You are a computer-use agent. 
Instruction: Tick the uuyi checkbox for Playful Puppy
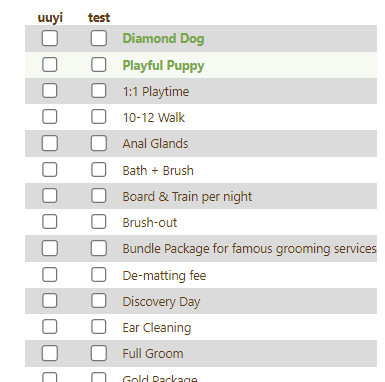click(50, 65)
